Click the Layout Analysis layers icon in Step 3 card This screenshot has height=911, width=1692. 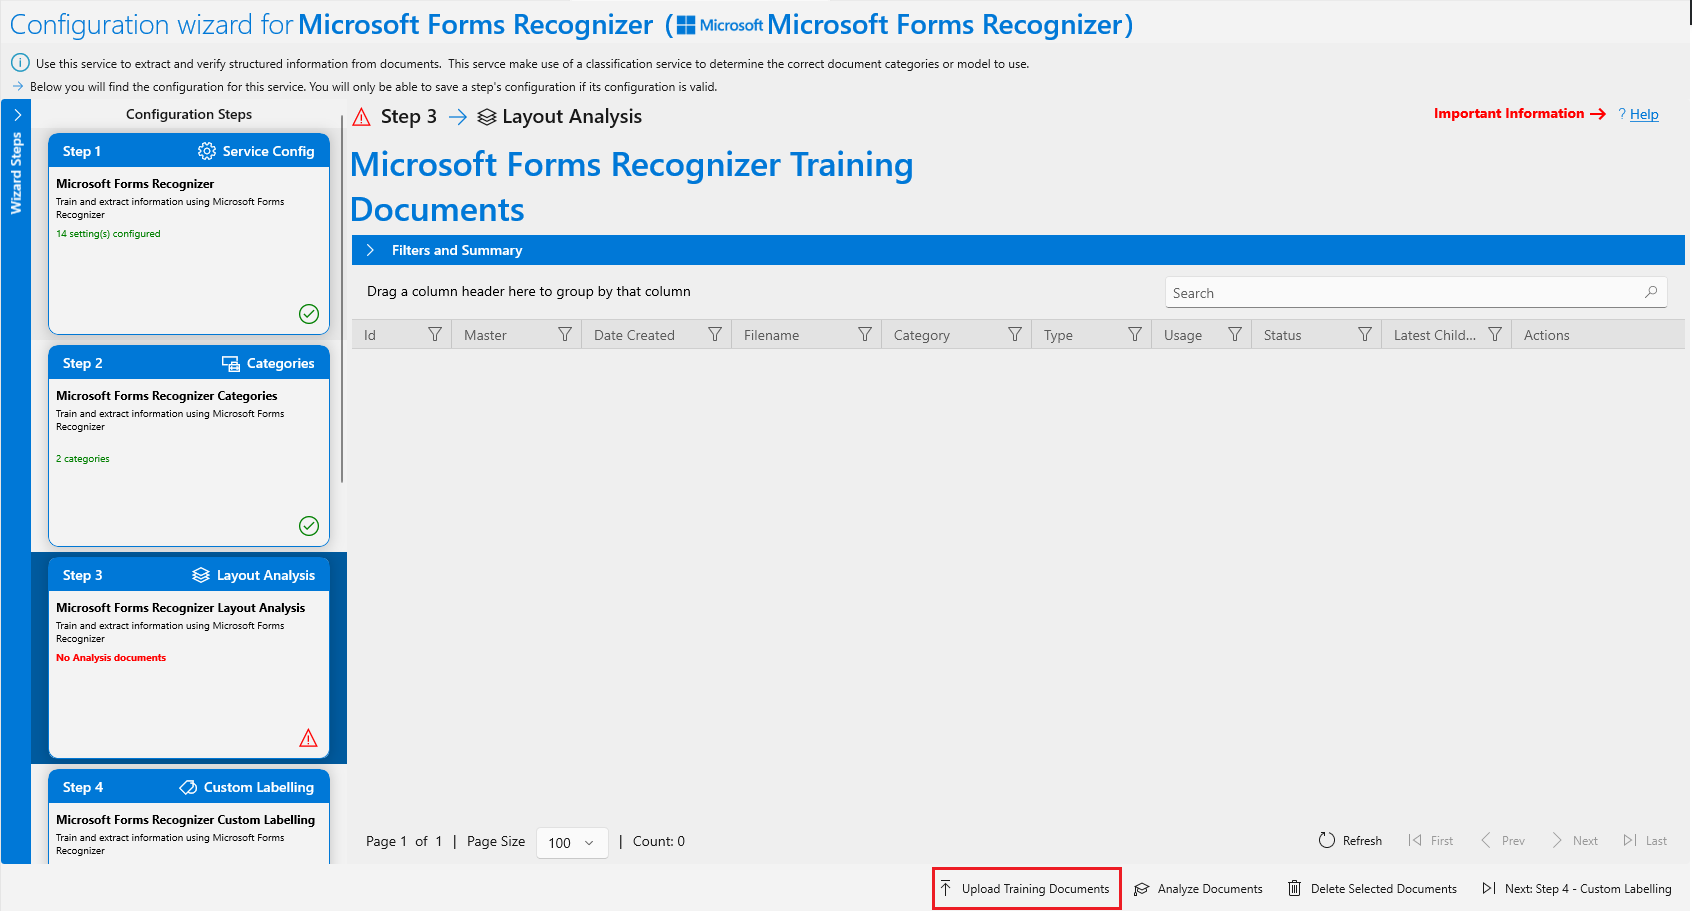[x=201, y=575]
